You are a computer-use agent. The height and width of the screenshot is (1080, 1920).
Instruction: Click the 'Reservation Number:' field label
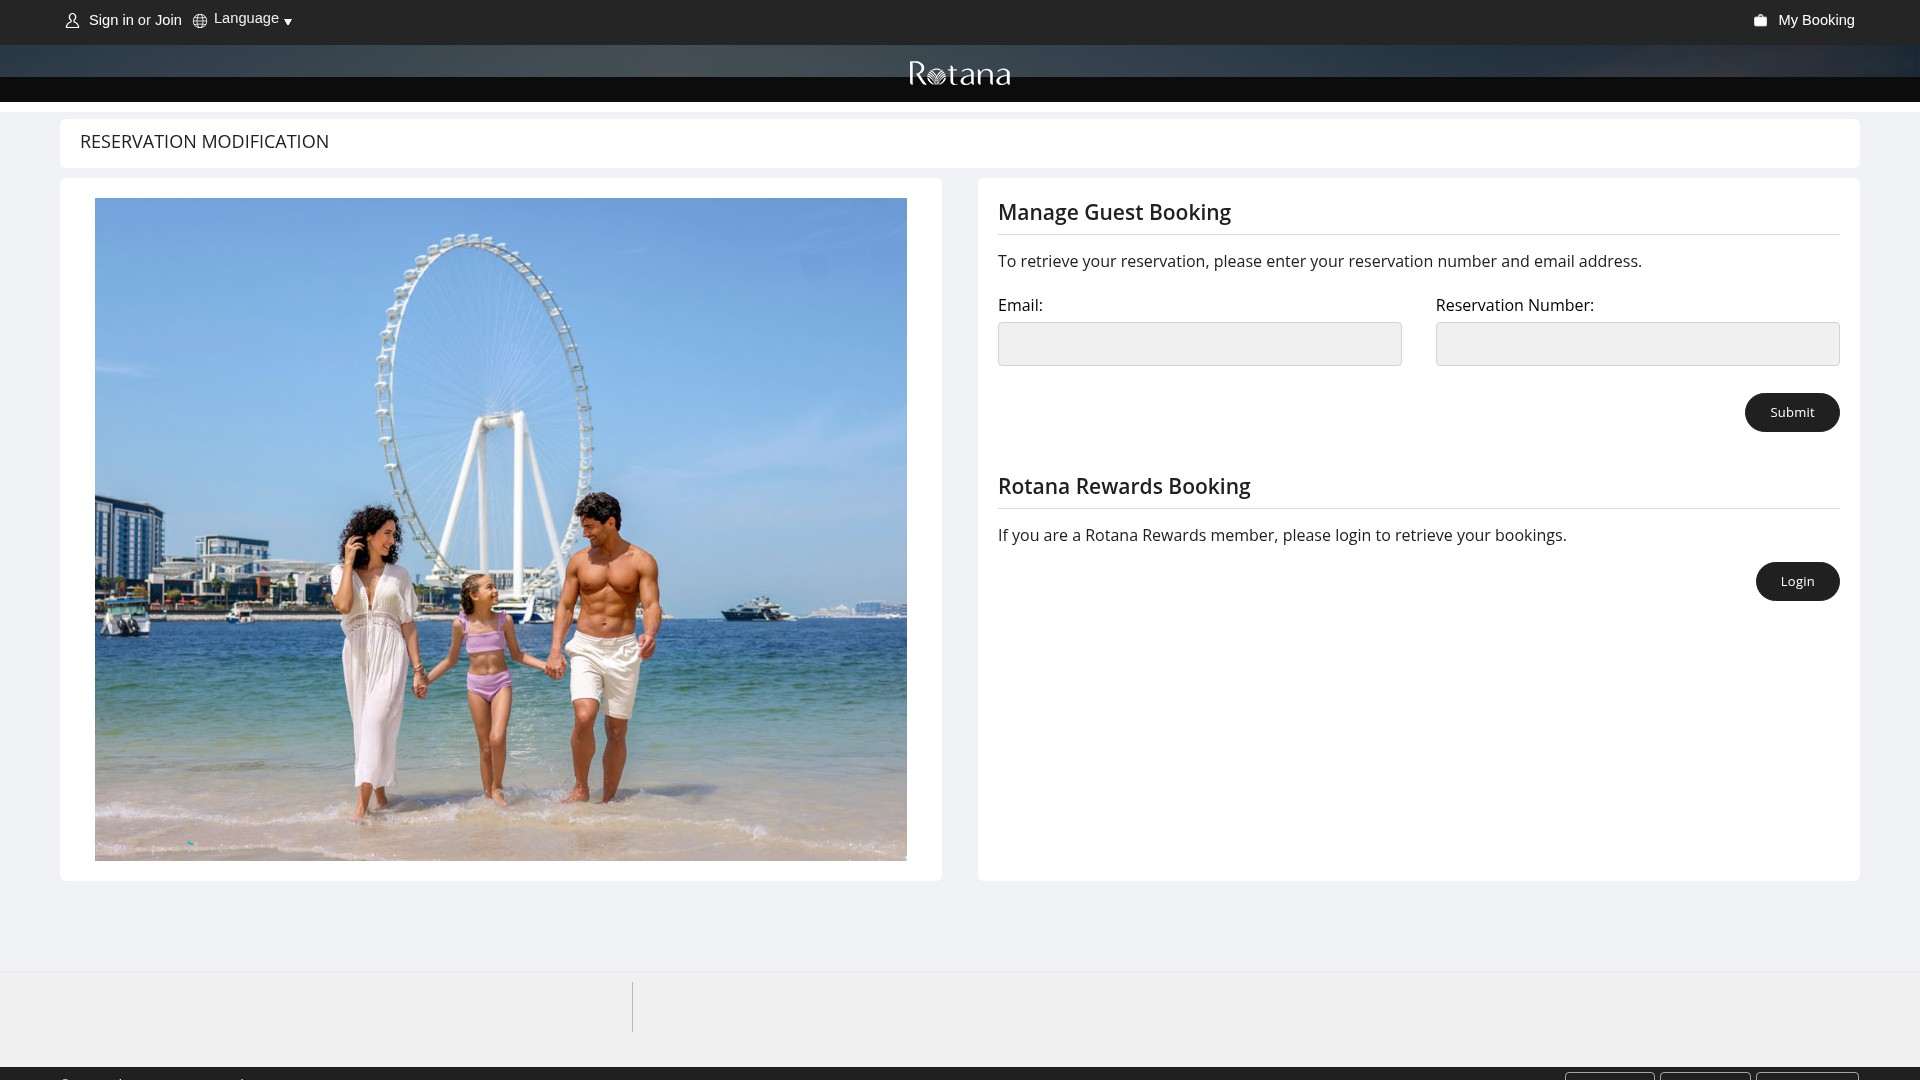point(1515,306)
